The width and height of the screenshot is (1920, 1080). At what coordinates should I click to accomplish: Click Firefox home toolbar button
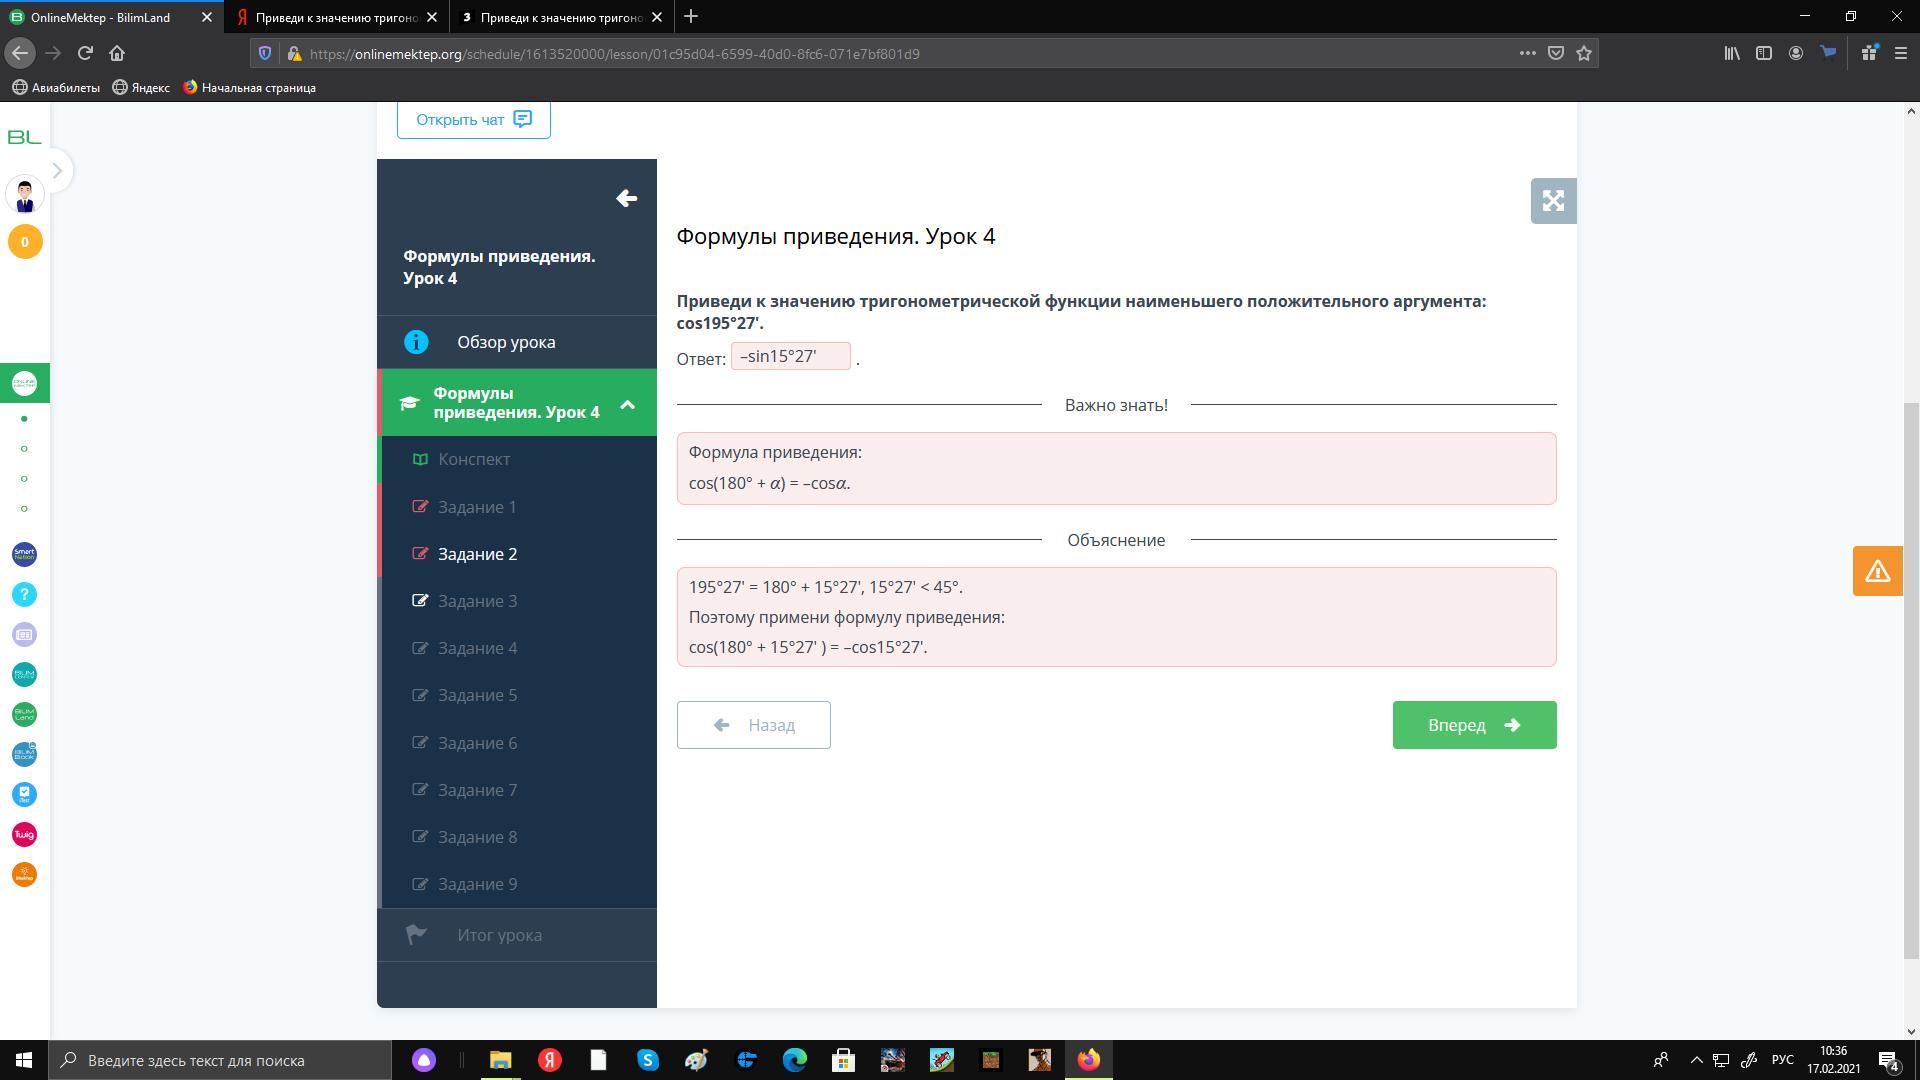117,53
